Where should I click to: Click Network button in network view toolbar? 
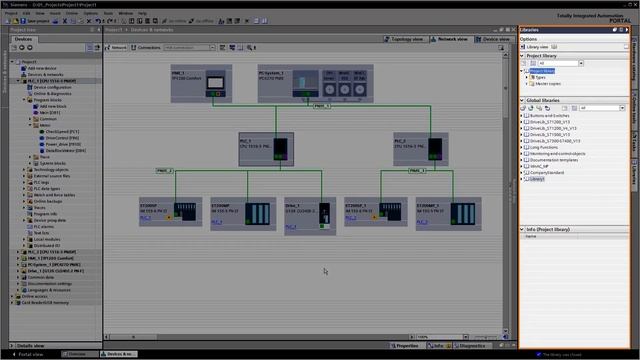pos(116,48)
